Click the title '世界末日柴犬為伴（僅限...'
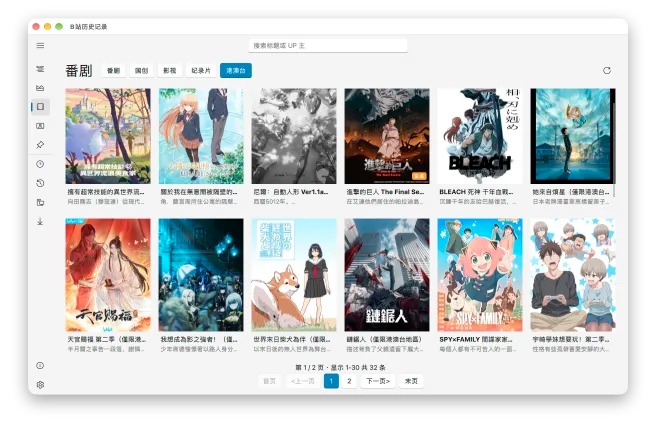Screen dimensions: 656x432 tap(292, 339)
